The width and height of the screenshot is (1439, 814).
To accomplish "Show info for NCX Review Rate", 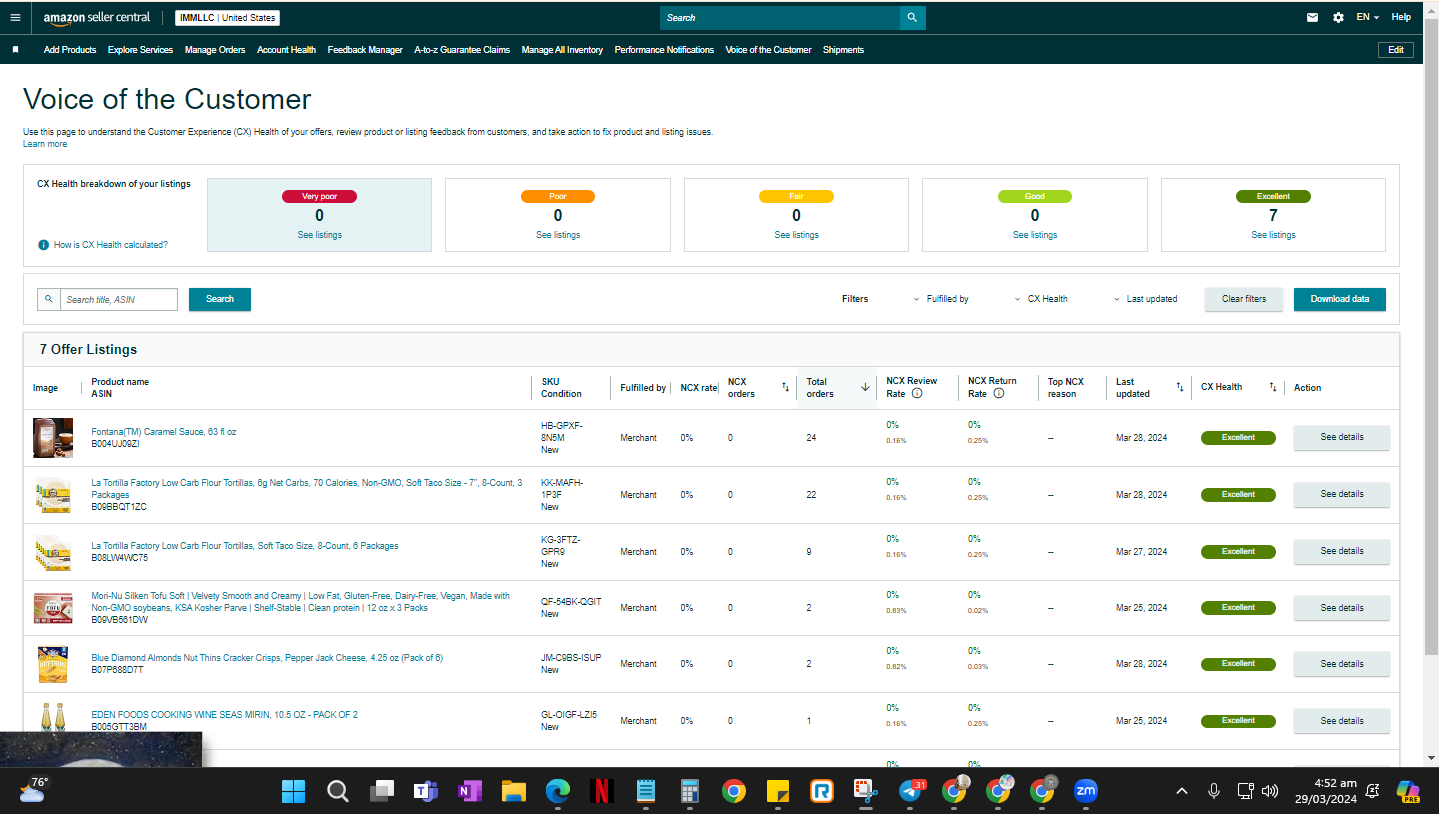I will pyautogui.click(x=917, y=394).
